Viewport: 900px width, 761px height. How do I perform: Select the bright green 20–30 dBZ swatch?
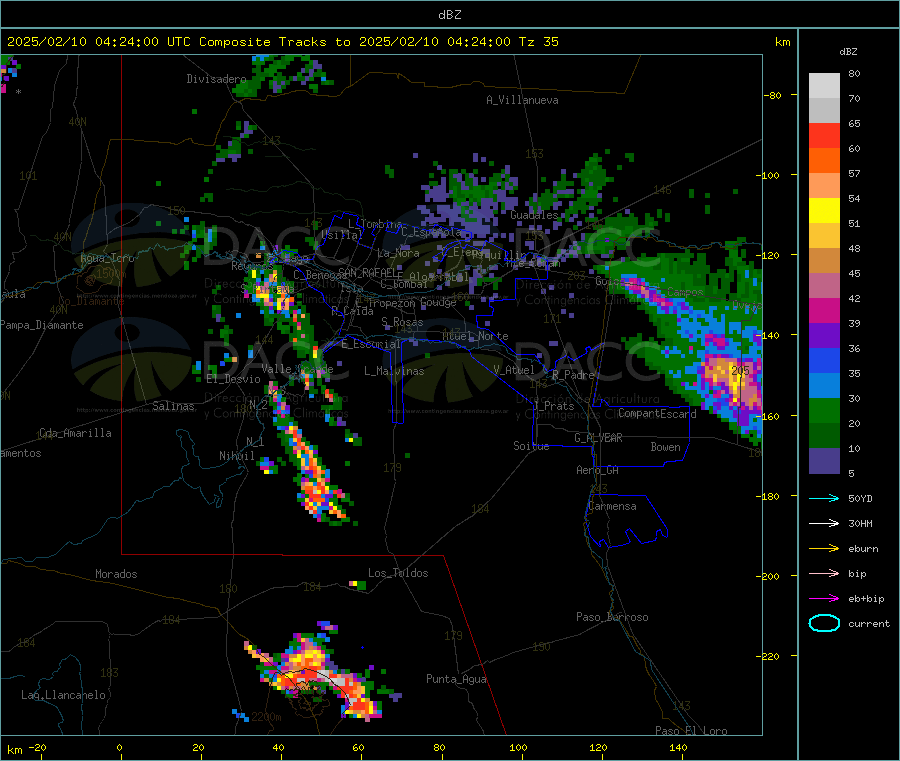coord(824,410)
